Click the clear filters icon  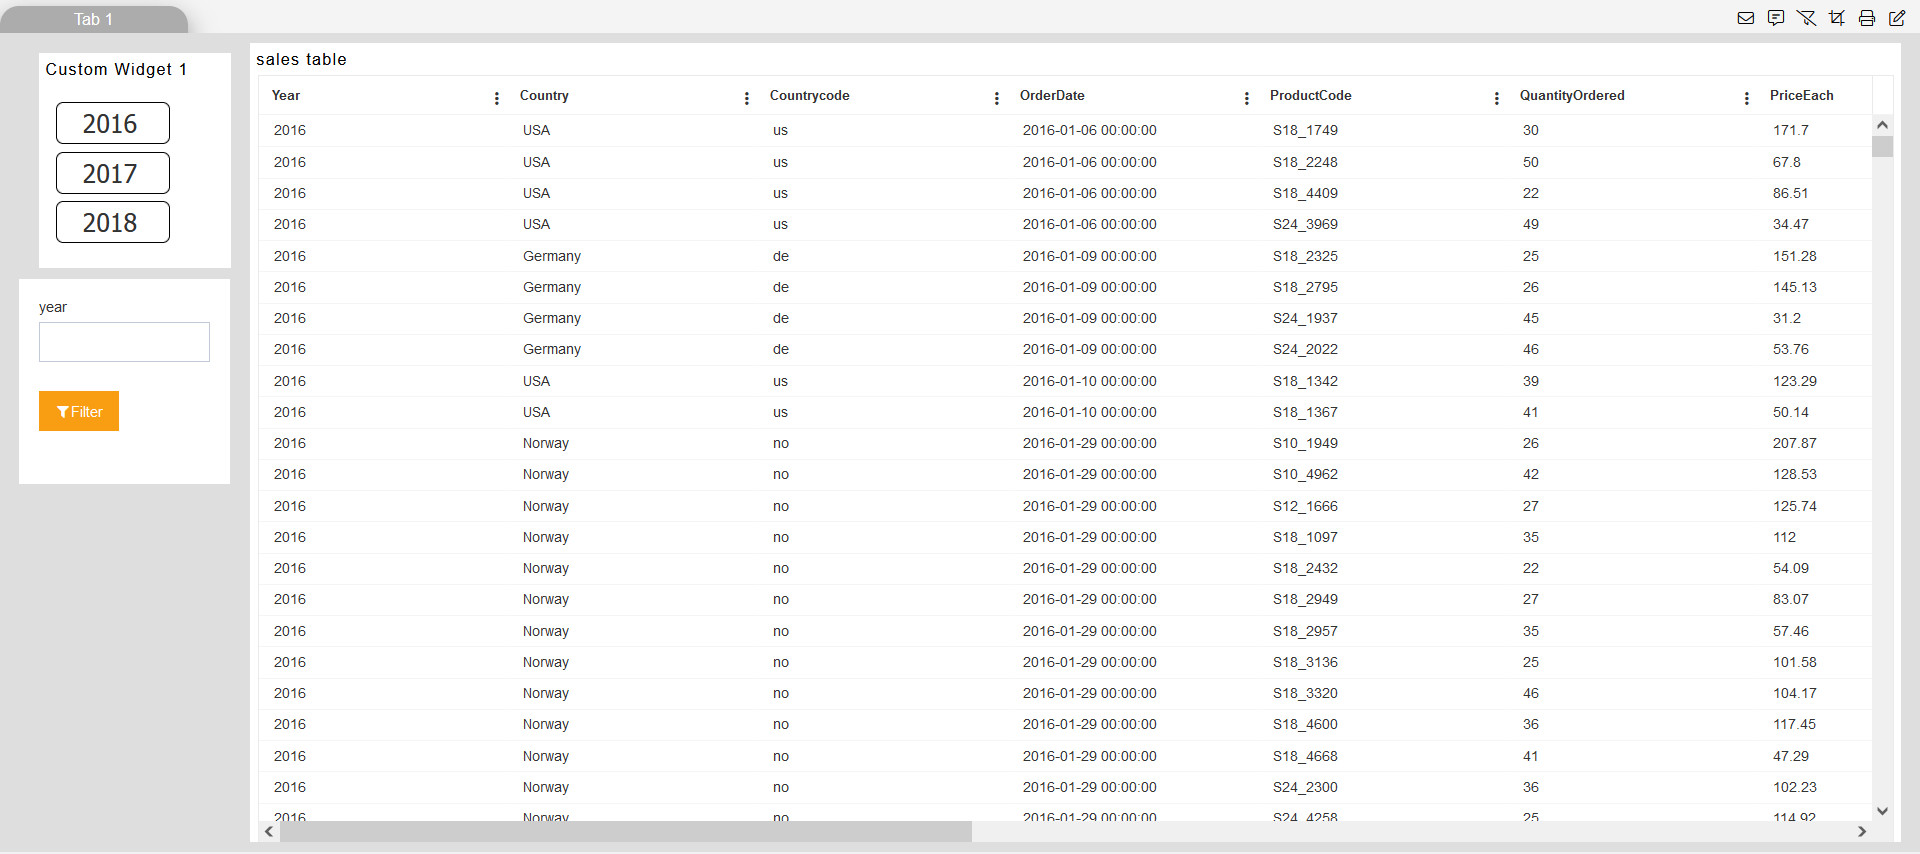coord(1806,18)
